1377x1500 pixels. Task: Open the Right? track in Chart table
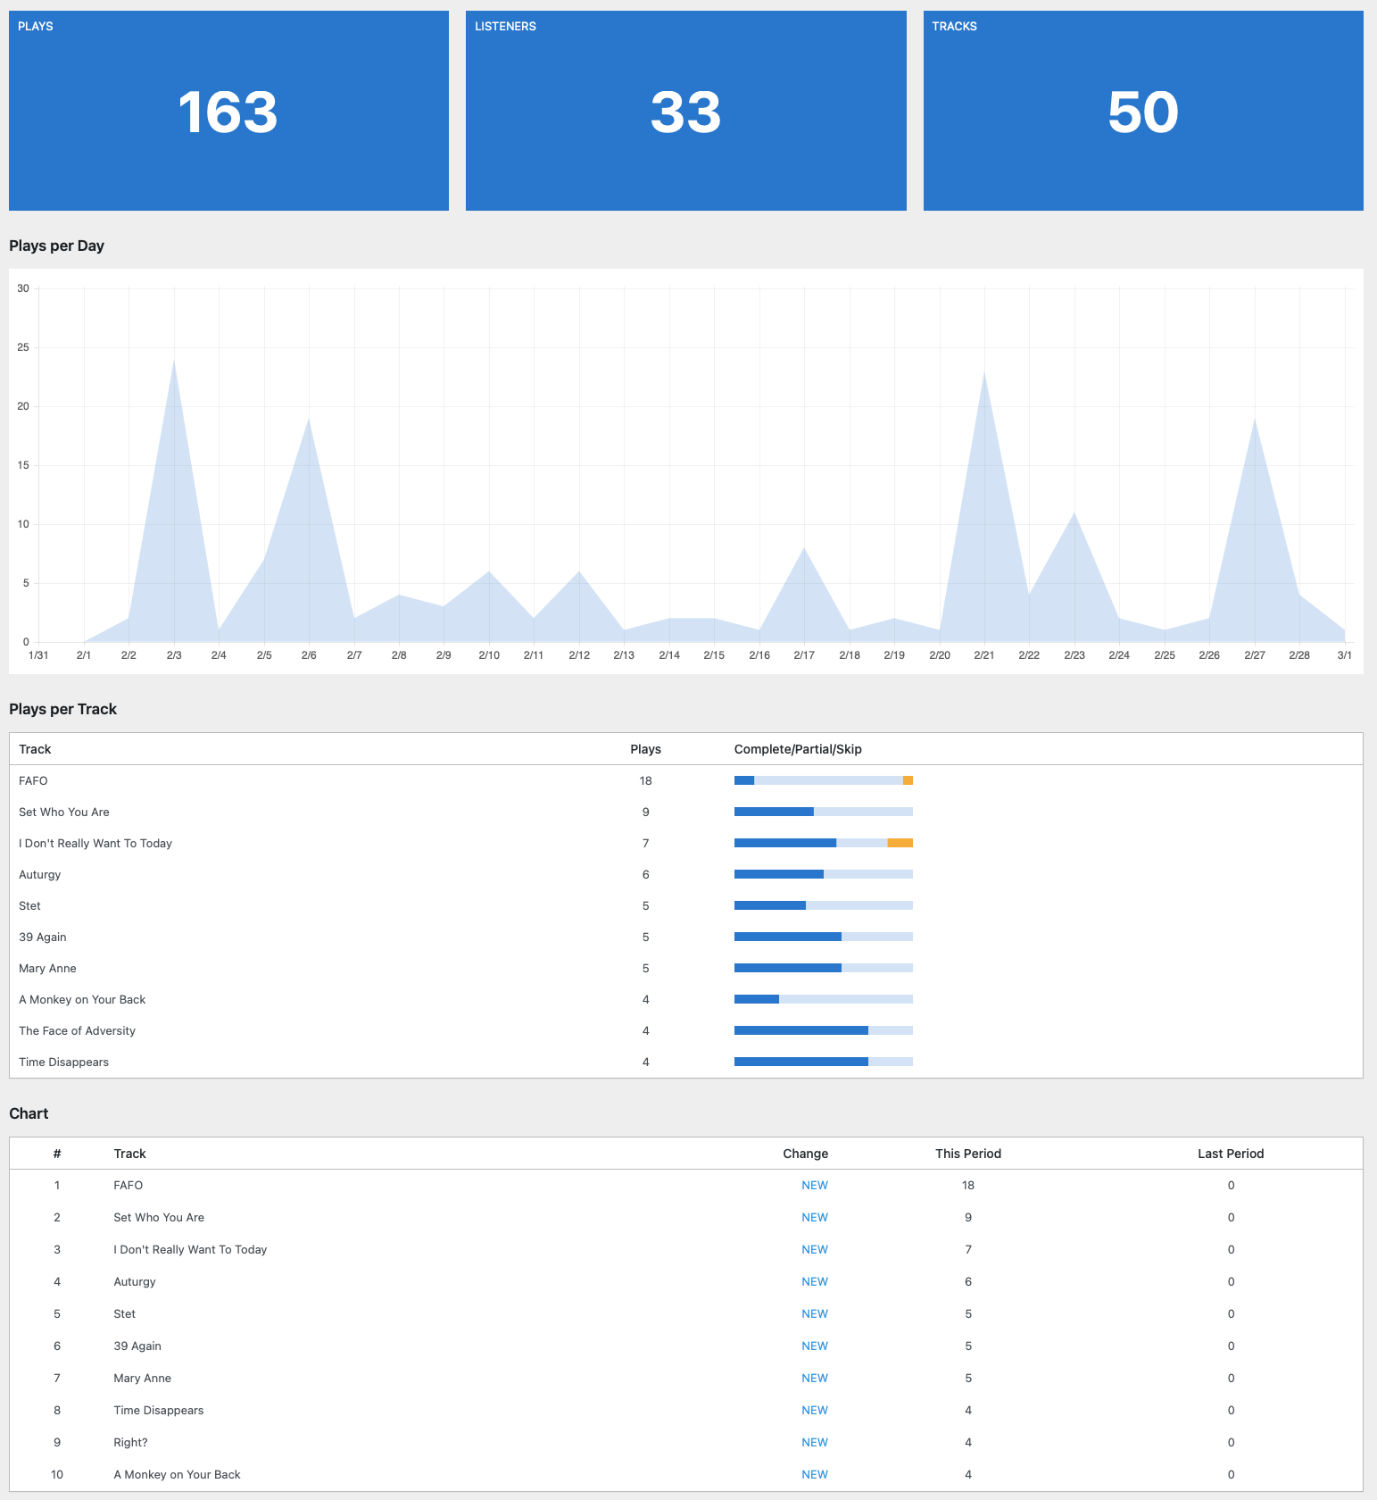(130, 1442)
